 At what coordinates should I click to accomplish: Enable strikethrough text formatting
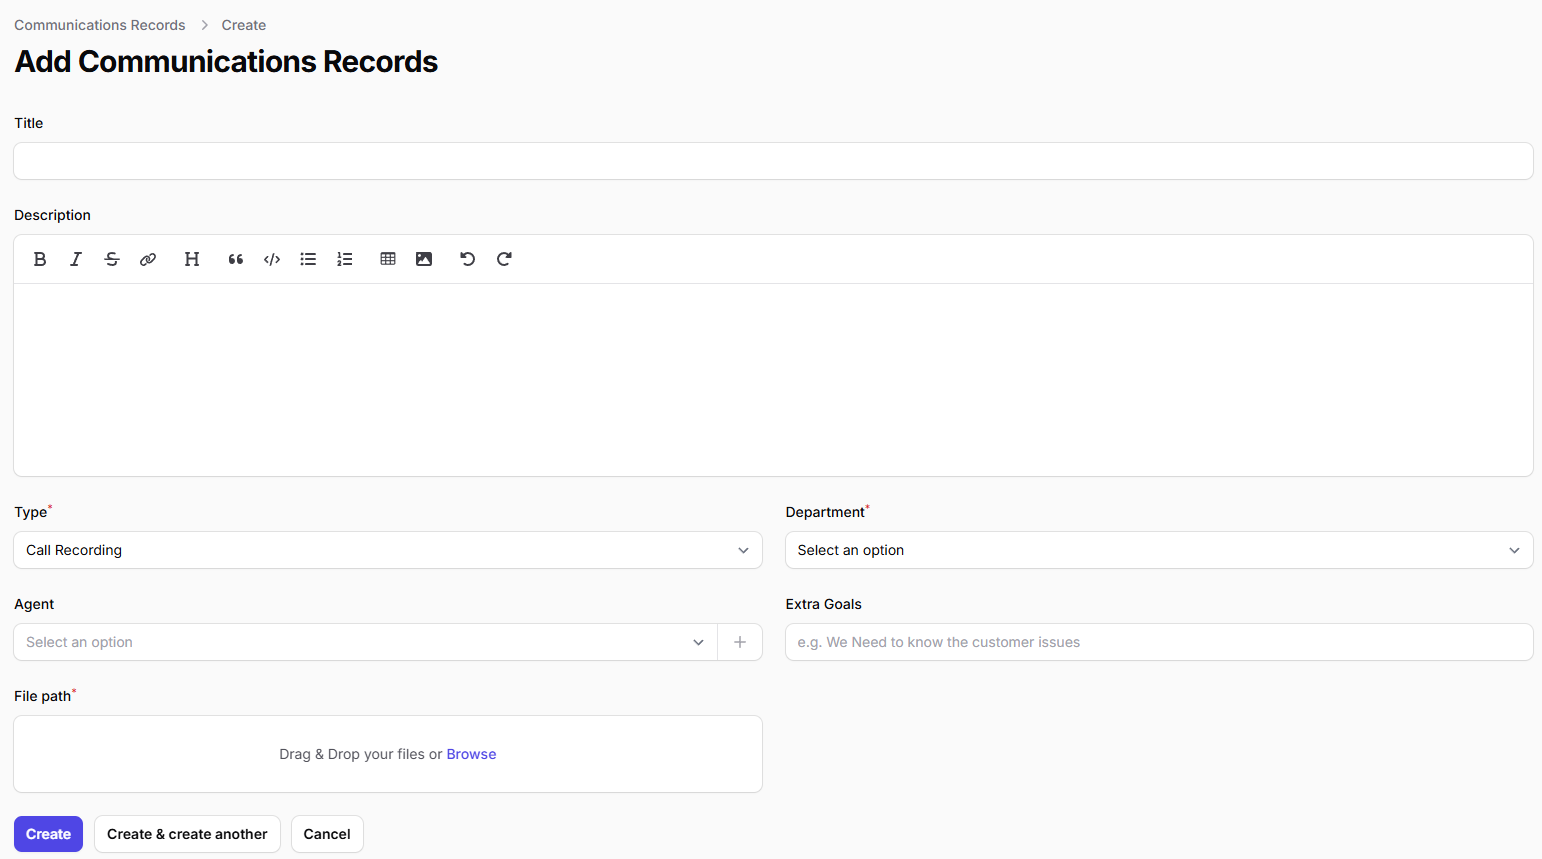click(x=112, y=259)
